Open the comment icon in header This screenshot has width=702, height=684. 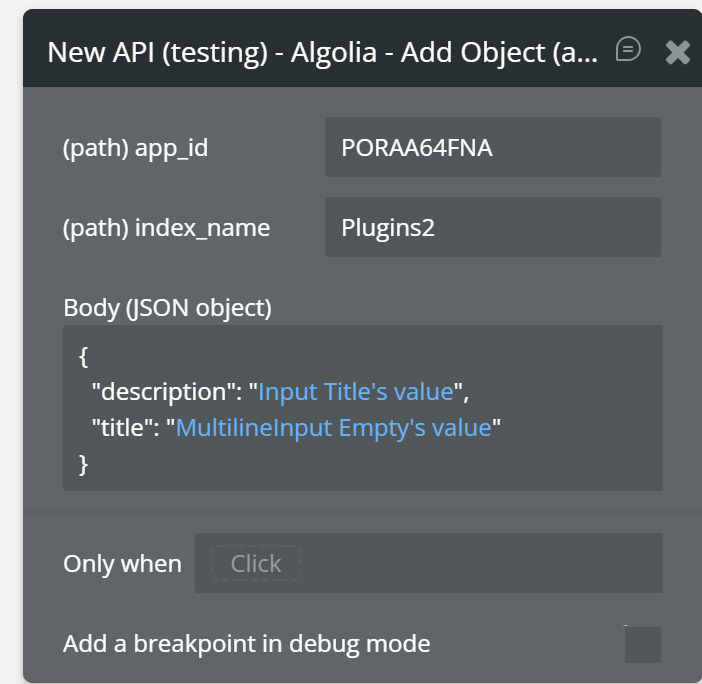click(x=628, y=49)
